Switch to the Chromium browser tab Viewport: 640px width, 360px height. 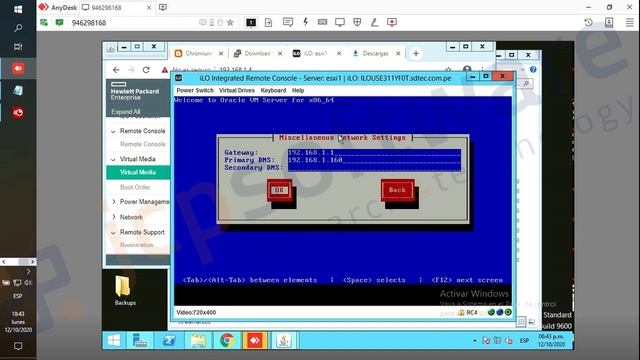pyautogui.click(x=198, y=53)
